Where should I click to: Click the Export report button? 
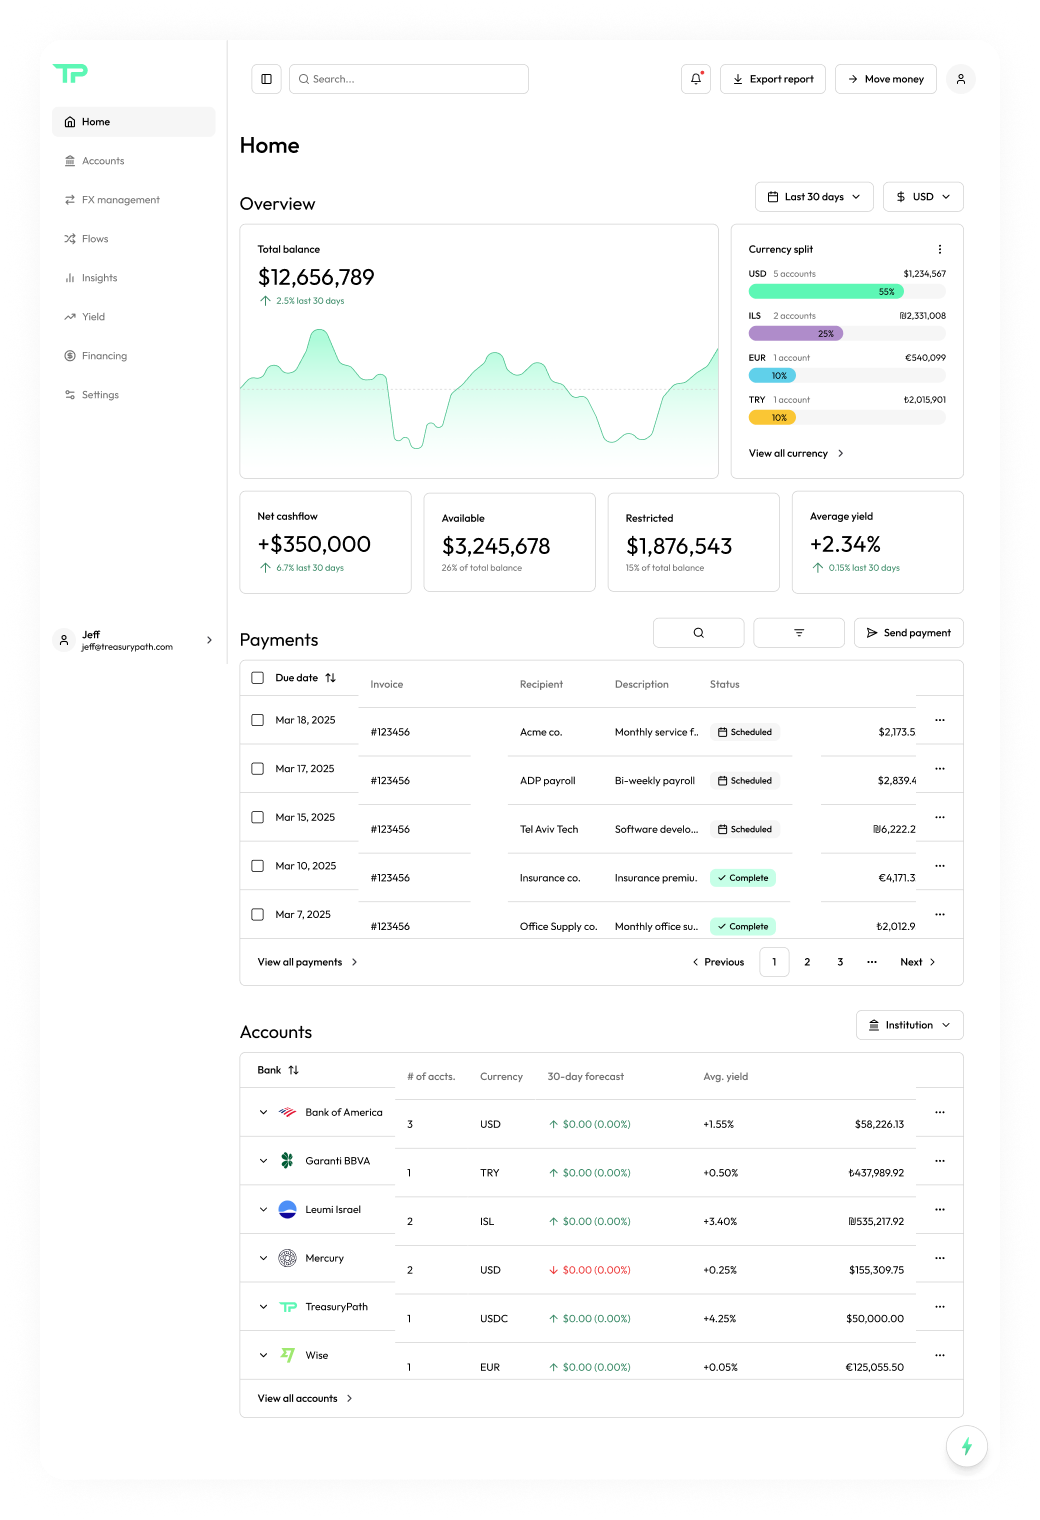pos(772,79)
